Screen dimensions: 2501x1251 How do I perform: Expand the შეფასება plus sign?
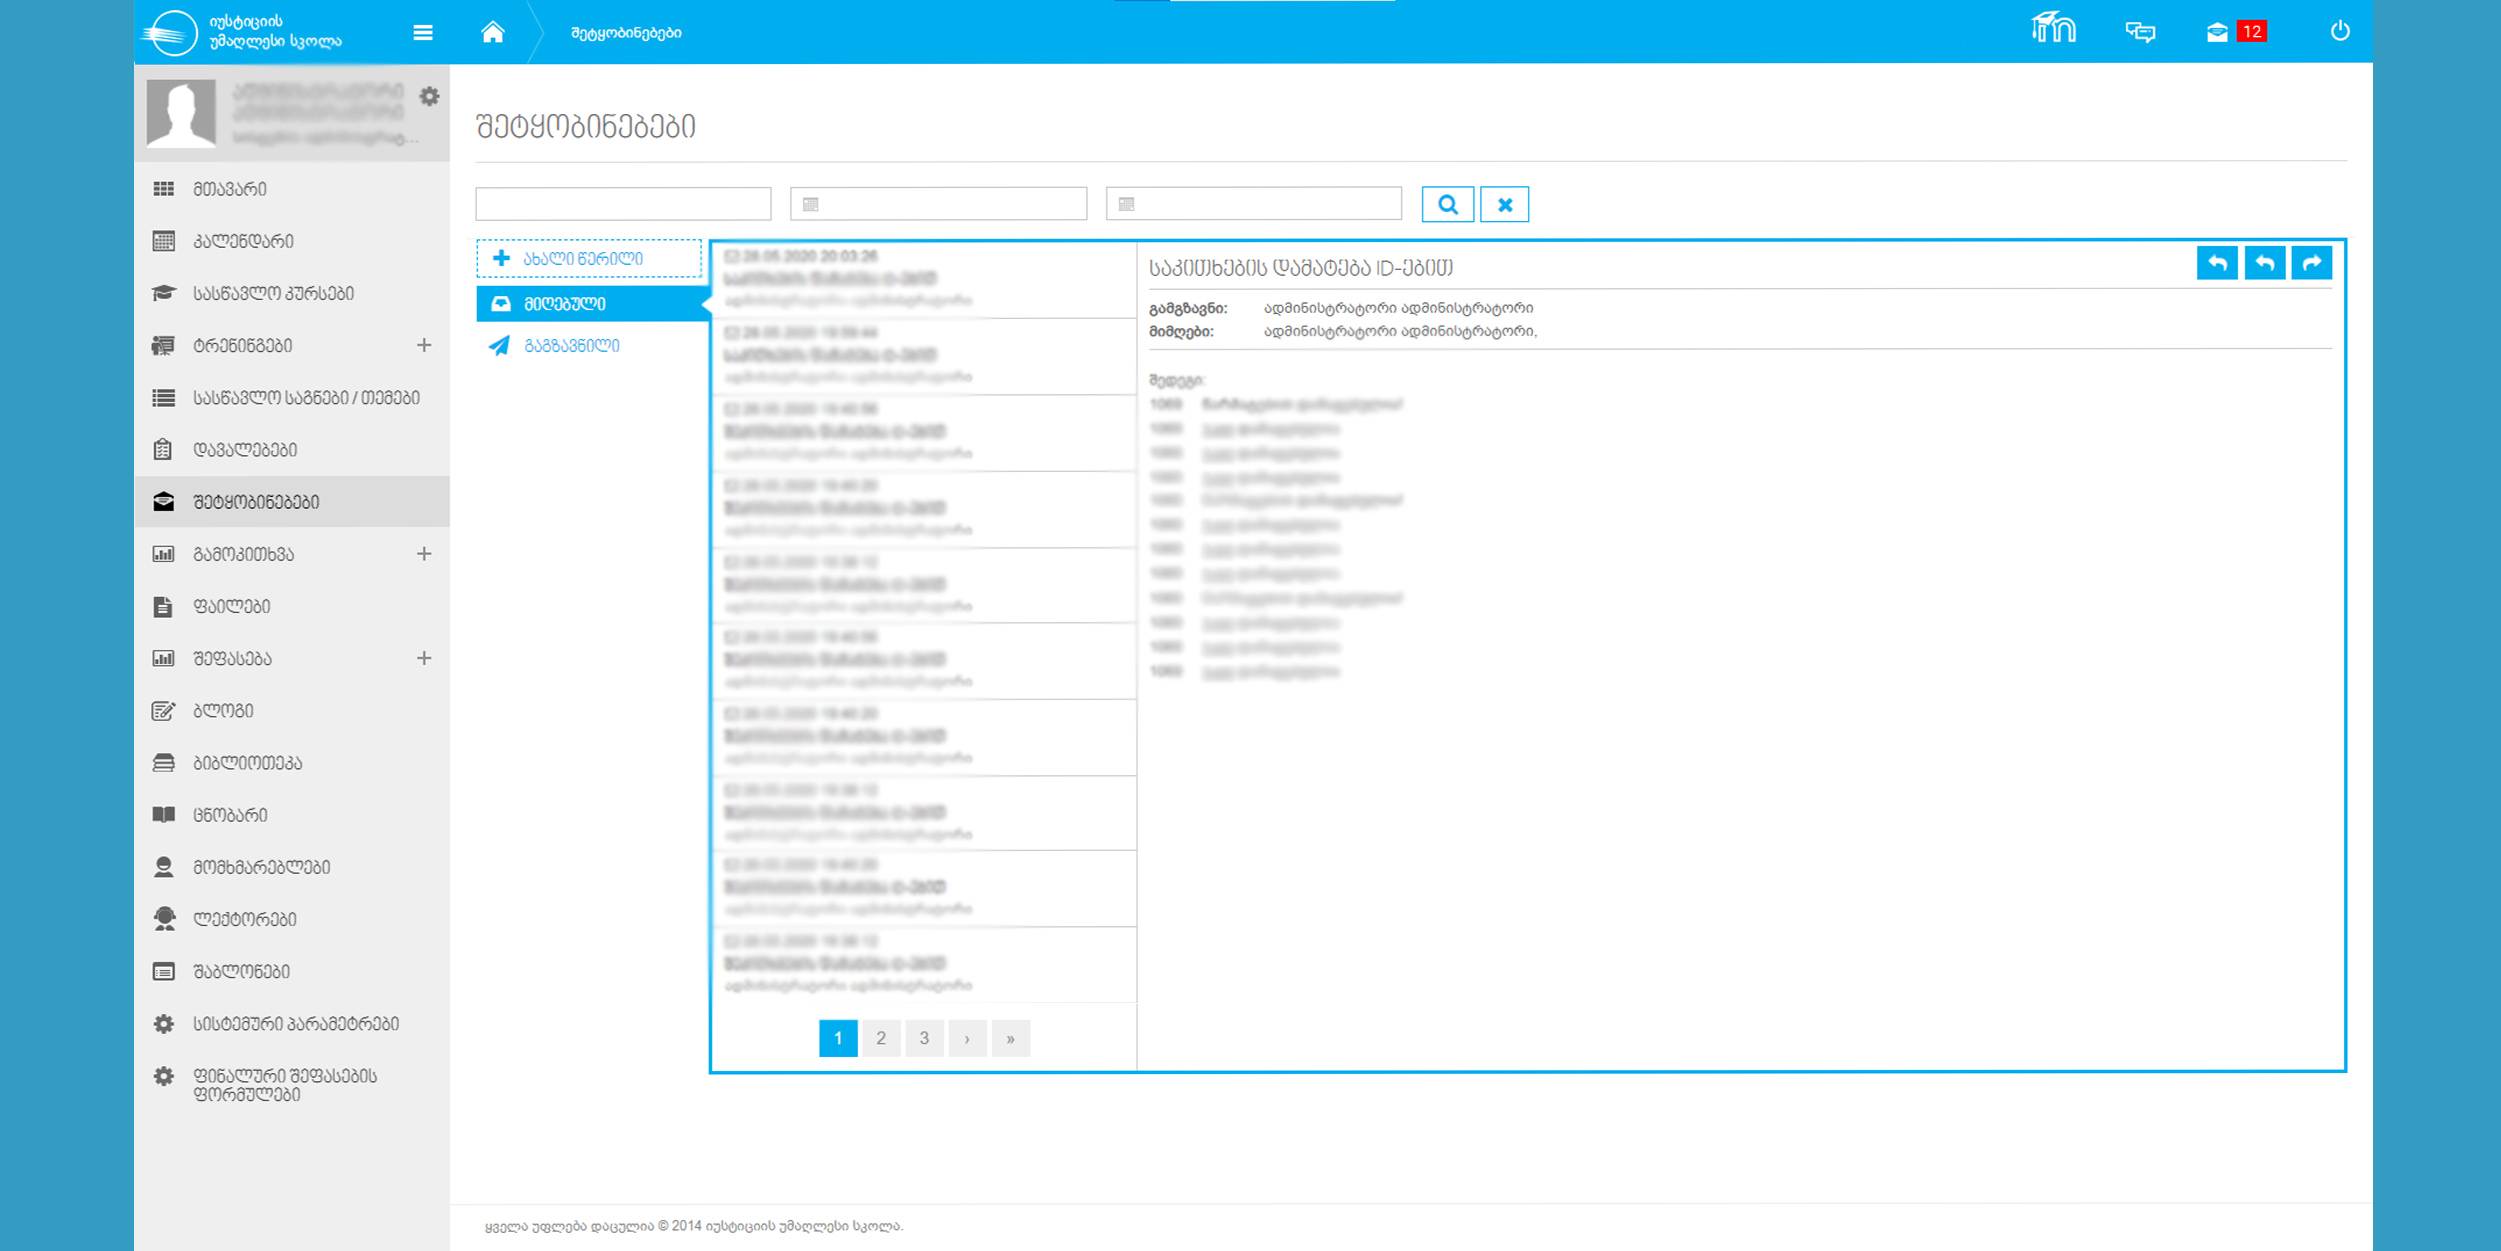pos(424,658)
